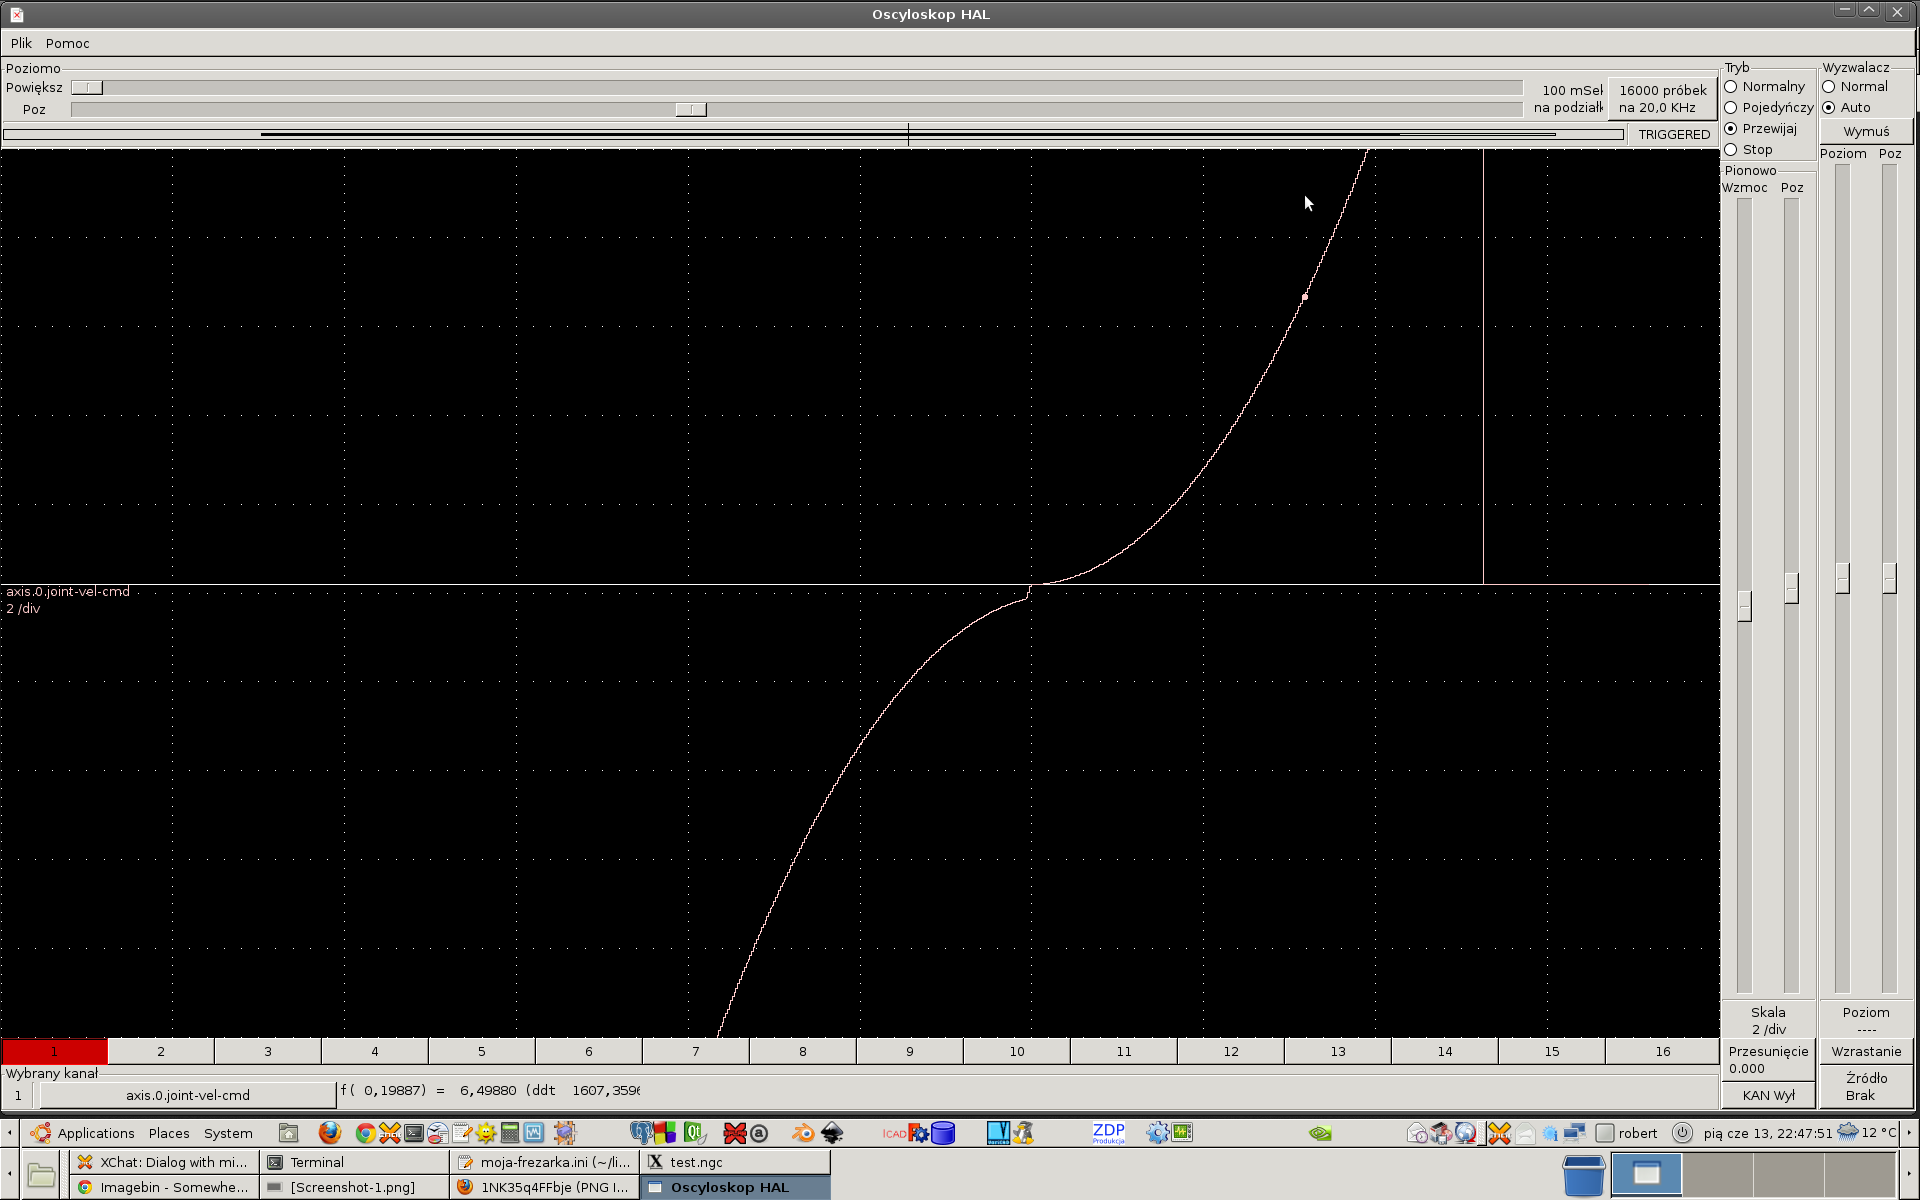Select channel 12

1231,1051
